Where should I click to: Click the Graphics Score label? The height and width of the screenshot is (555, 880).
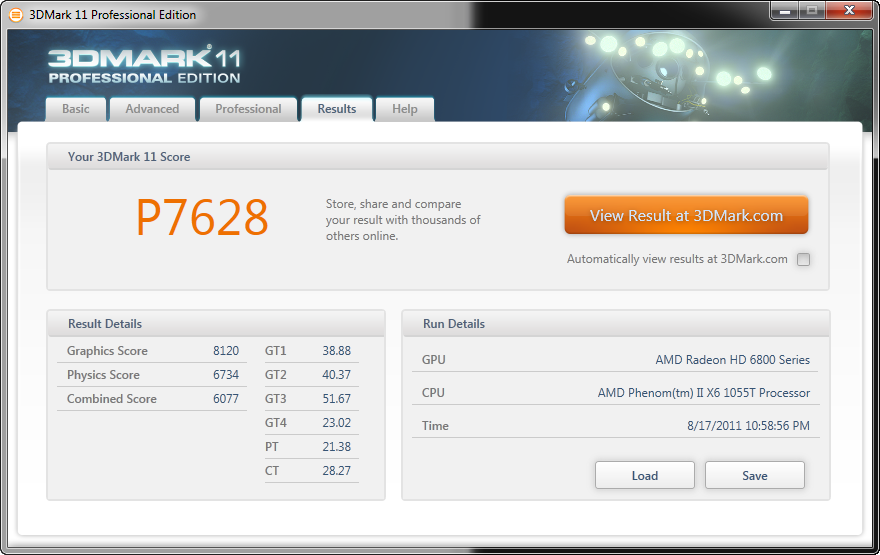pyautogui.click(x=107, y=351)
